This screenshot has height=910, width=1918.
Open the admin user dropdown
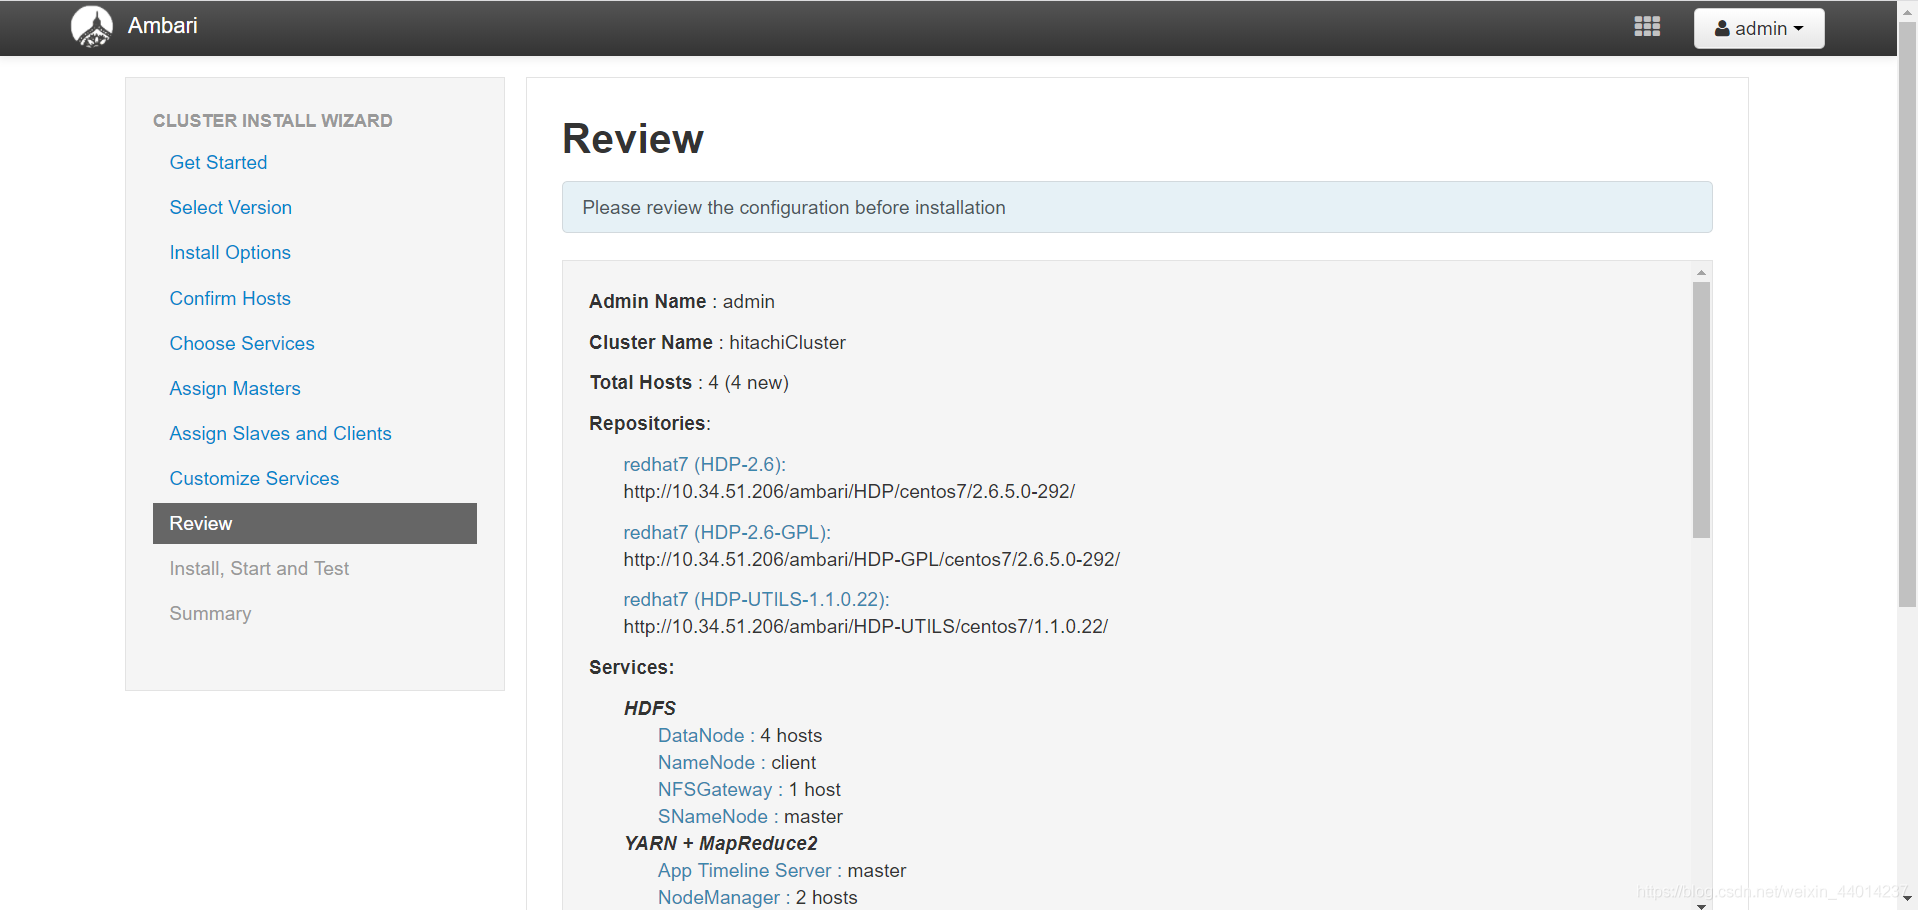tap(1759, 28)
